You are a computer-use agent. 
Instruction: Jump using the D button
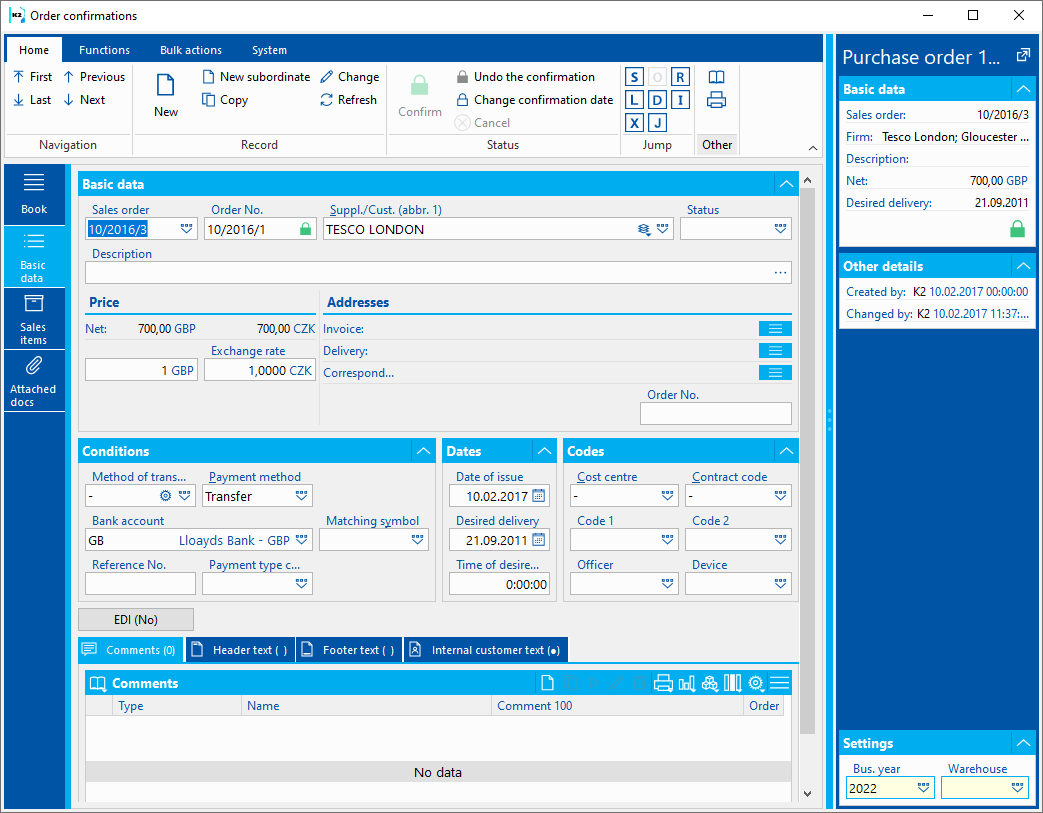[x=657, y=100]
